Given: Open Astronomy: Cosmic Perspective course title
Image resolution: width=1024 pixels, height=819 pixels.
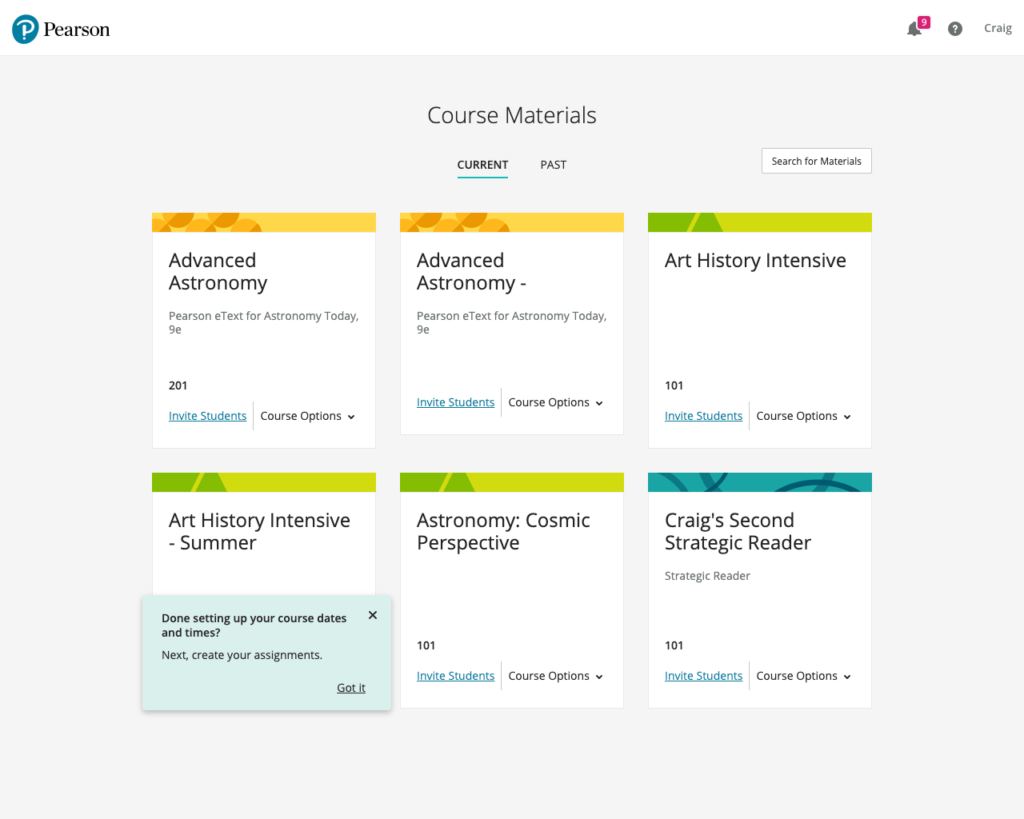Looking at the screenshot, I should 504,531.
